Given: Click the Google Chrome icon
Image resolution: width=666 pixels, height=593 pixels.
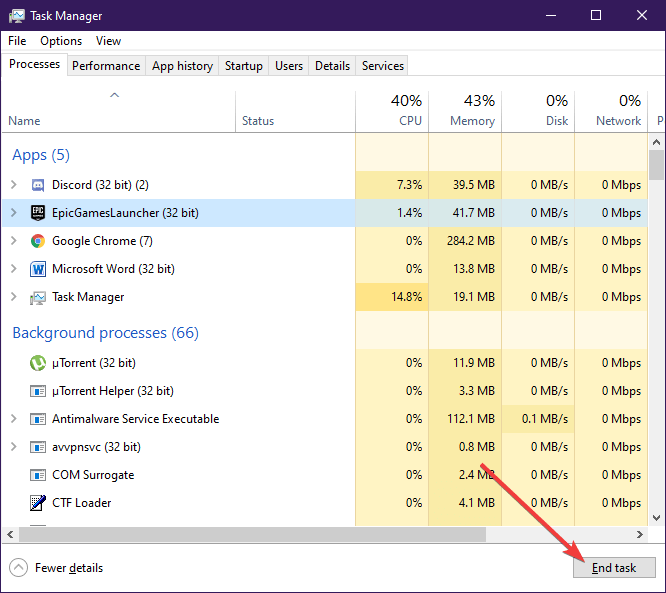Looking at the screenshot, I should pyautogui.click(x=38, y=241).
